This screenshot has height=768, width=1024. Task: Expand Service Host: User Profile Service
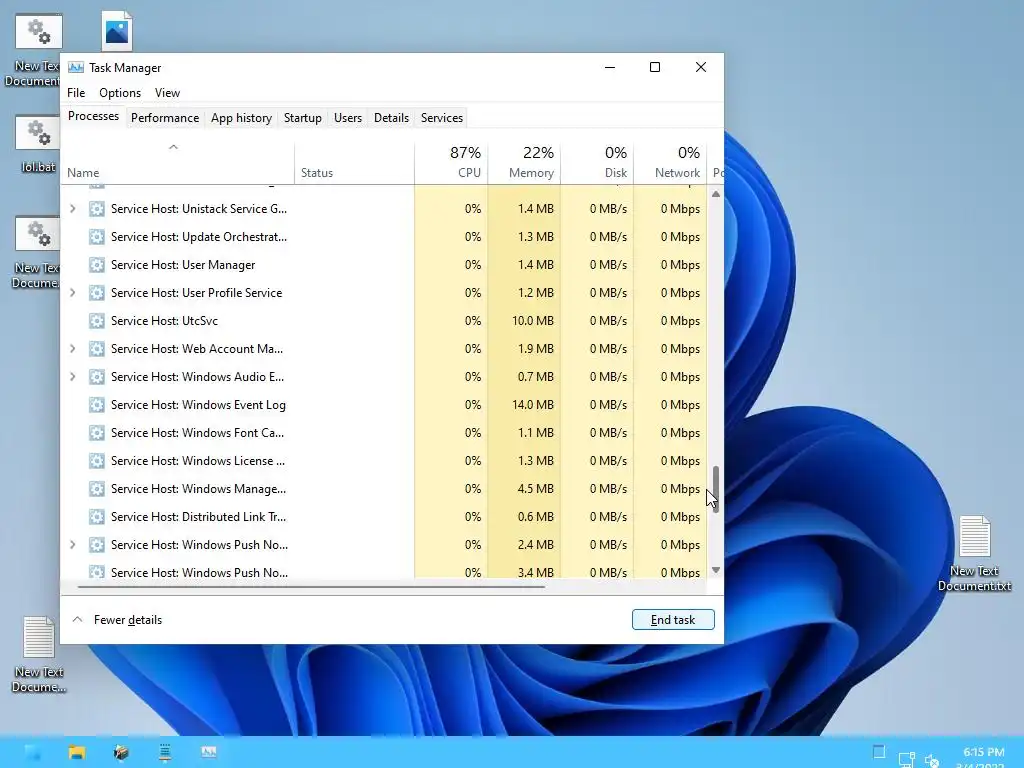72,293
